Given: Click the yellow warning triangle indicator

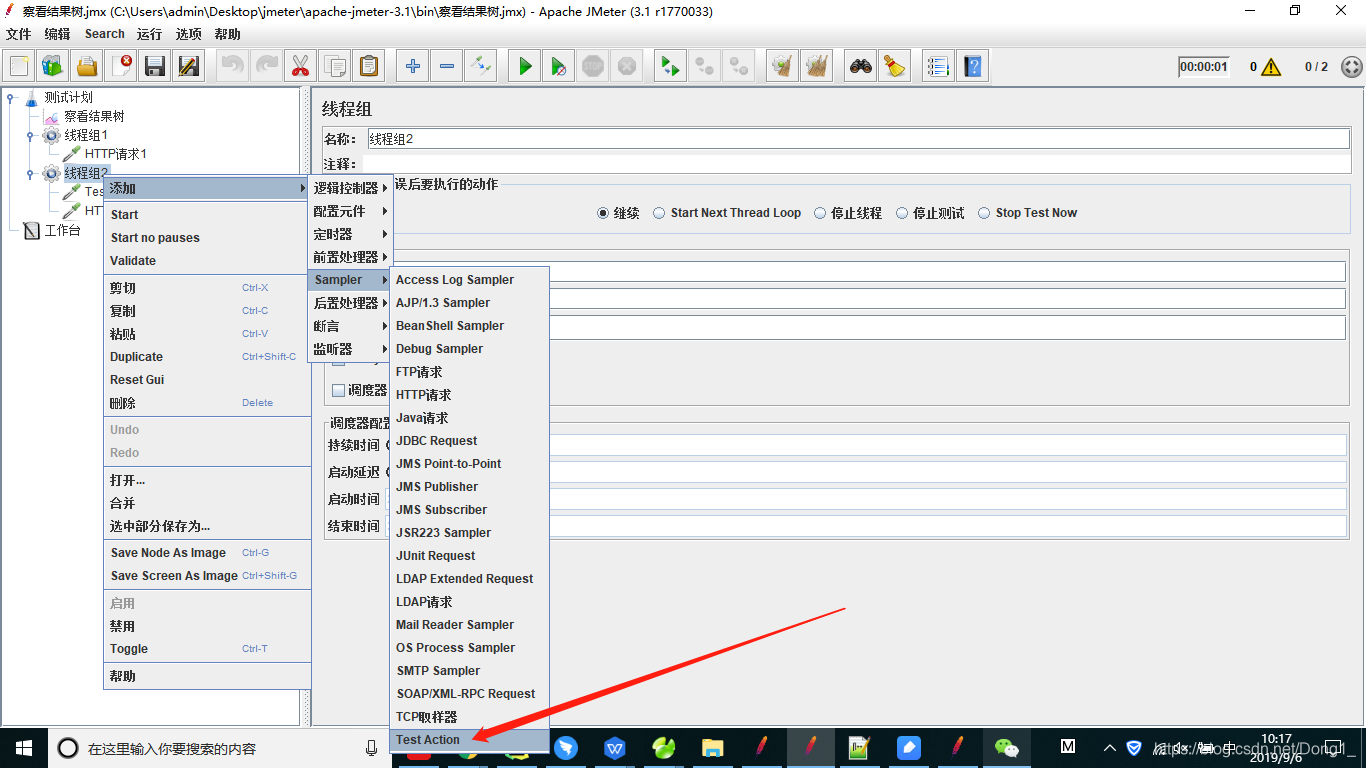Looking at the screenshot, I should pos(1271,67).
